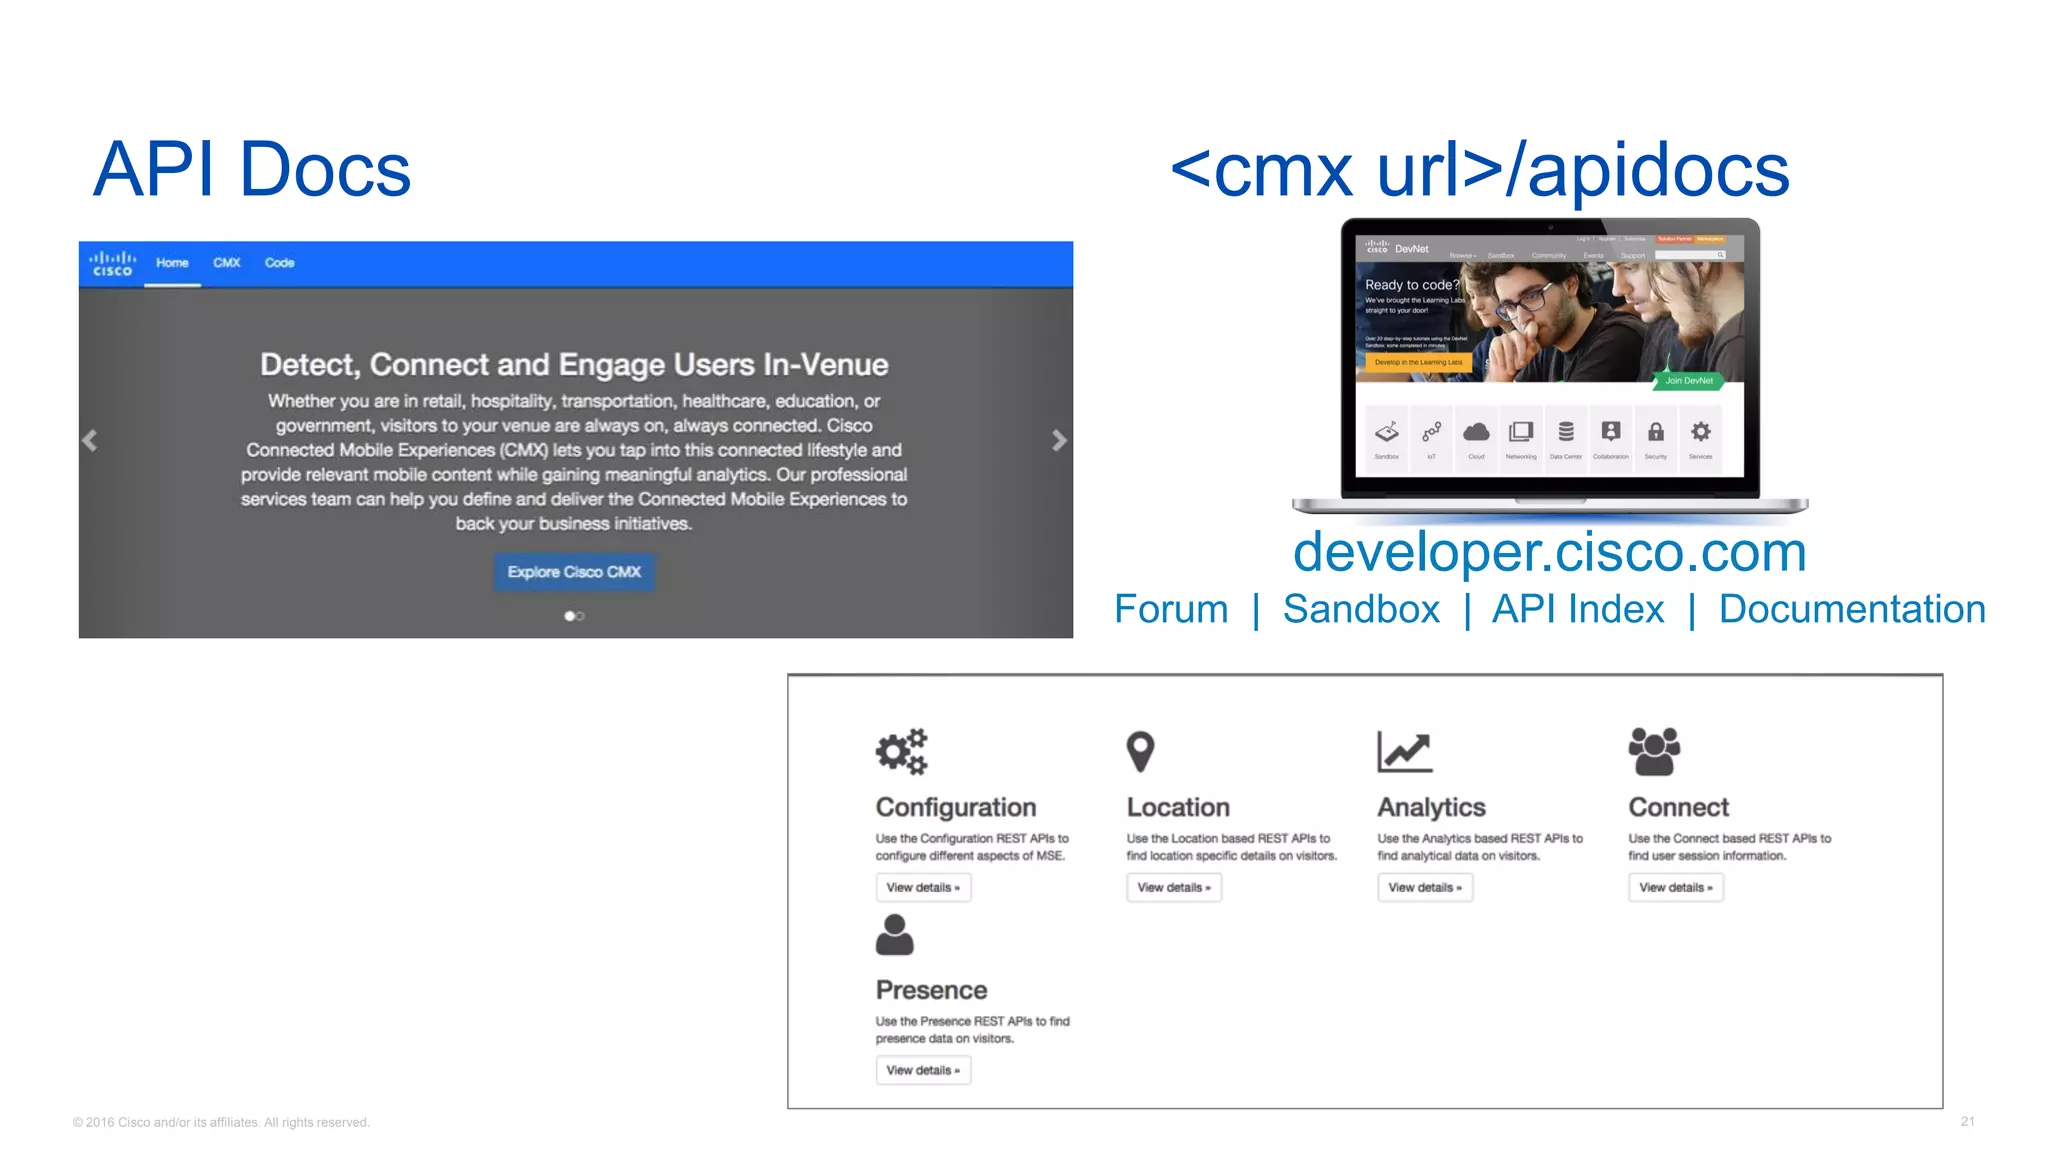The height and width of the screenshot is (1152, 2048).
Task: Click the API Docs slide title
Action: [251, 169]
